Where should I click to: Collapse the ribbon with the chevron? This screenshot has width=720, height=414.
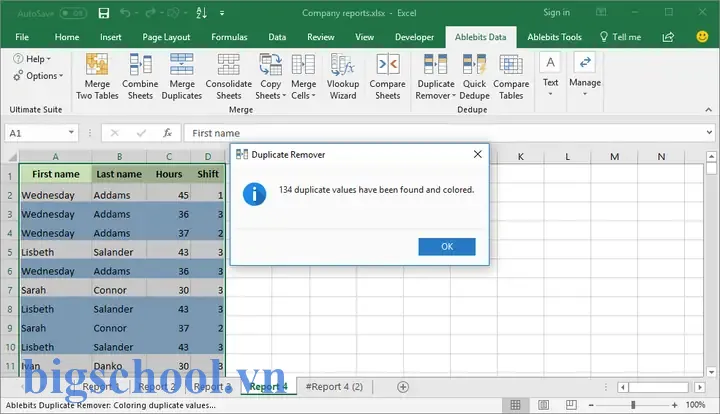pos(709,110)
